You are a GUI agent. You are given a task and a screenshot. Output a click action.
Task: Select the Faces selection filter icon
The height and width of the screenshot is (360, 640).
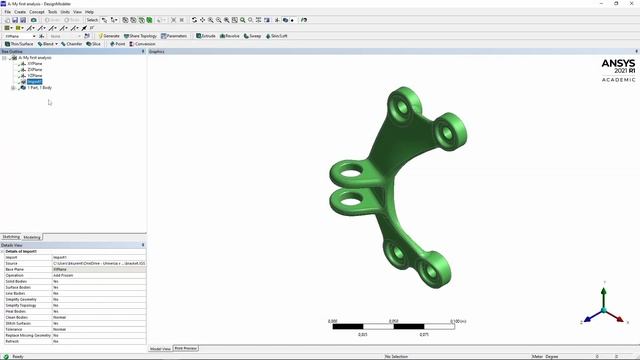[x=141, y=20]
